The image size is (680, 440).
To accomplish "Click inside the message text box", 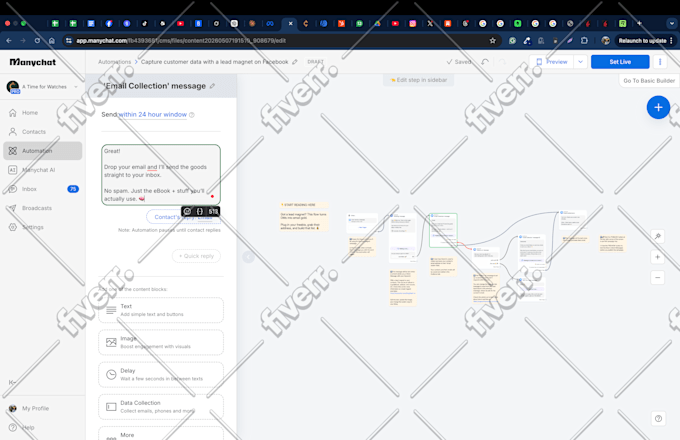I will [161, 175].
